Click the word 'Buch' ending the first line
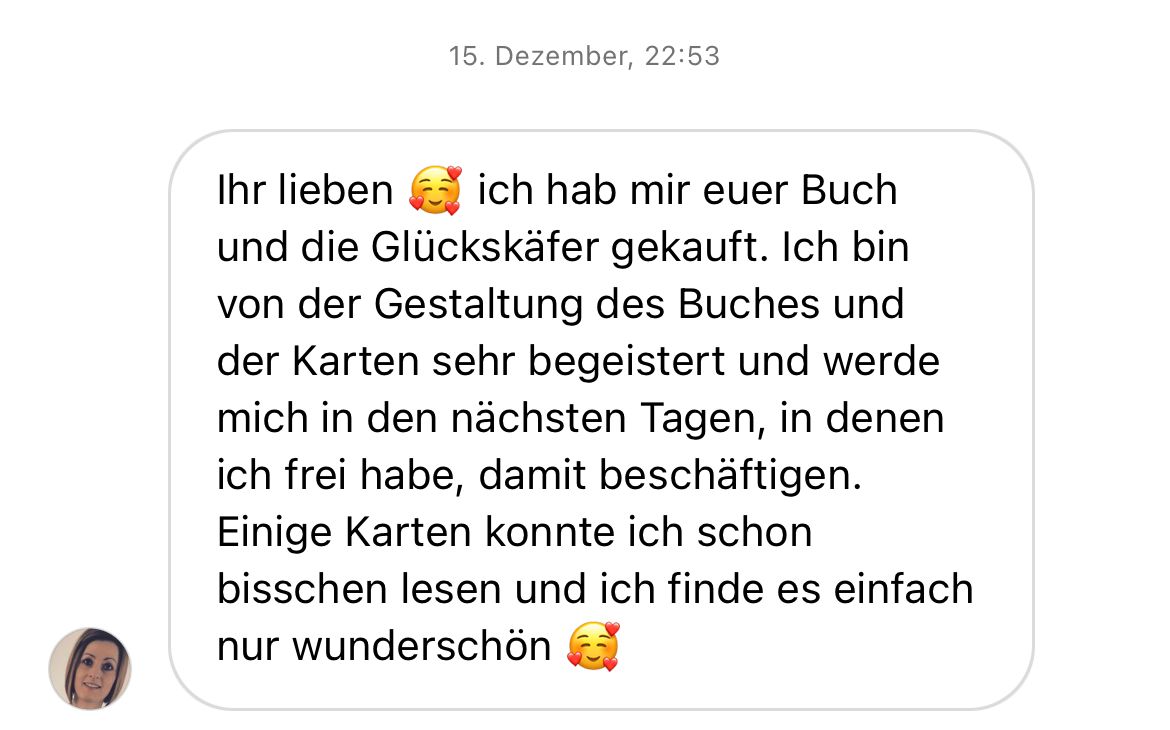The width and height of the screenshot is (1170, 730). click(x=849, y=190)
